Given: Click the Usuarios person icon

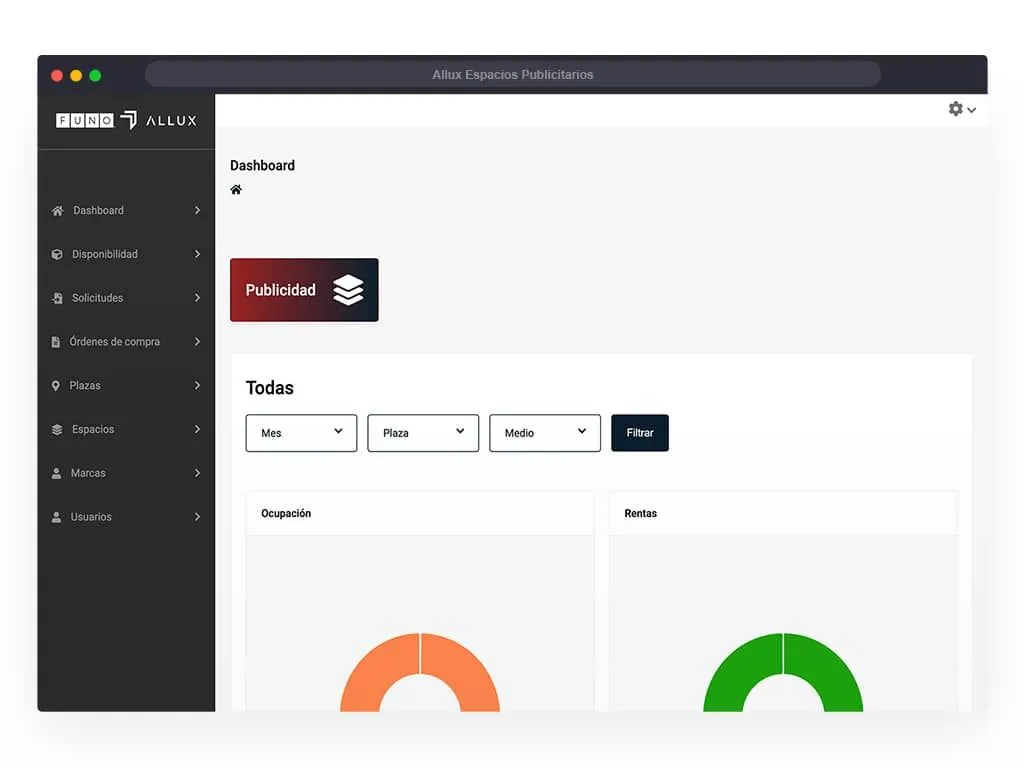Looking at the screenshot, I should pos(57,518).
